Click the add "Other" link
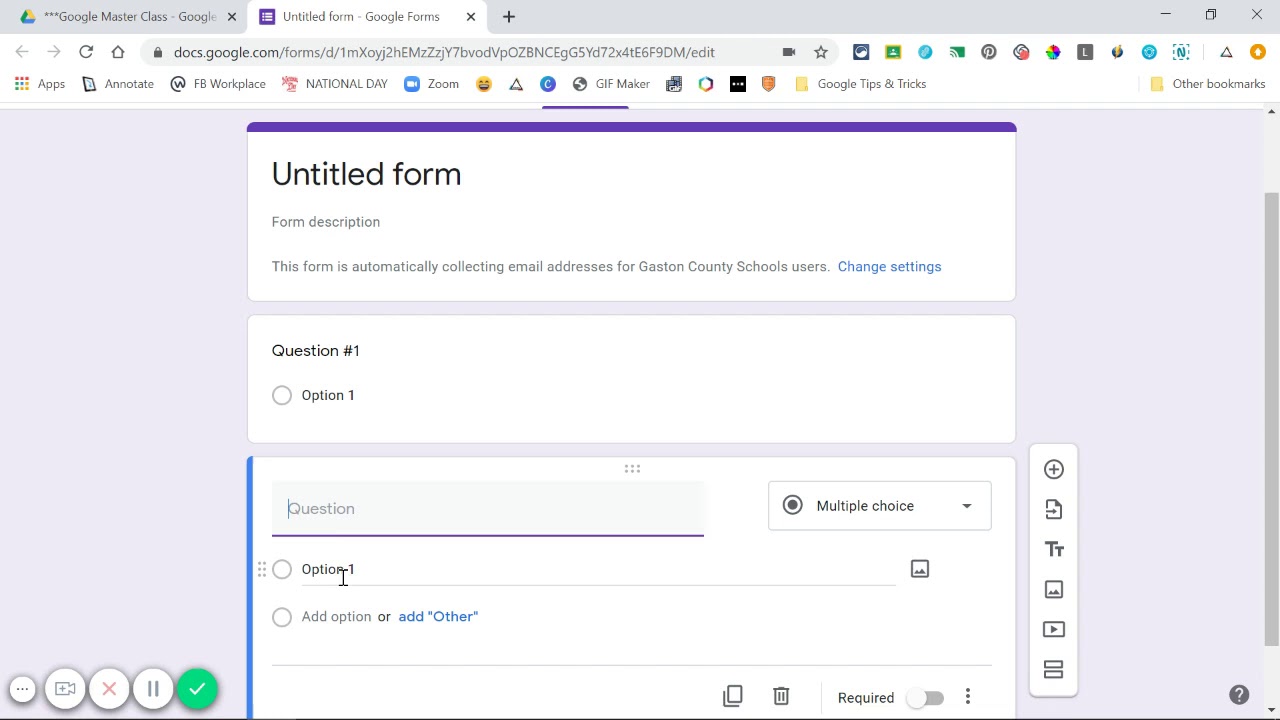This screenshot has height=720, width=1280. pyautogui.click(x=438, y=617)
